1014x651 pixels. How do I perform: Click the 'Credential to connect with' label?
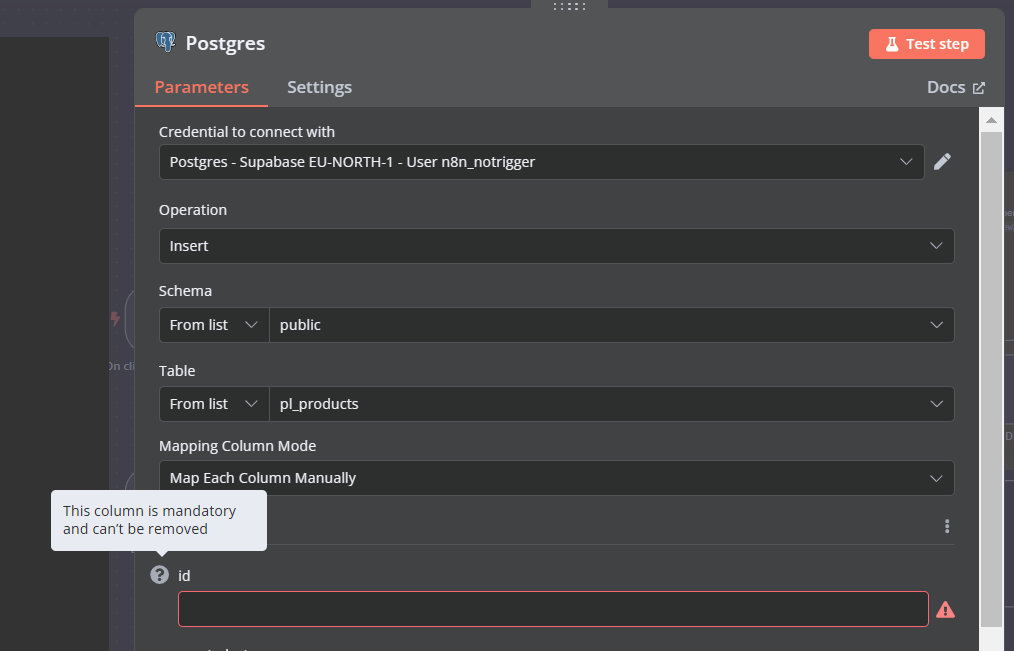(x=246, y=132)
